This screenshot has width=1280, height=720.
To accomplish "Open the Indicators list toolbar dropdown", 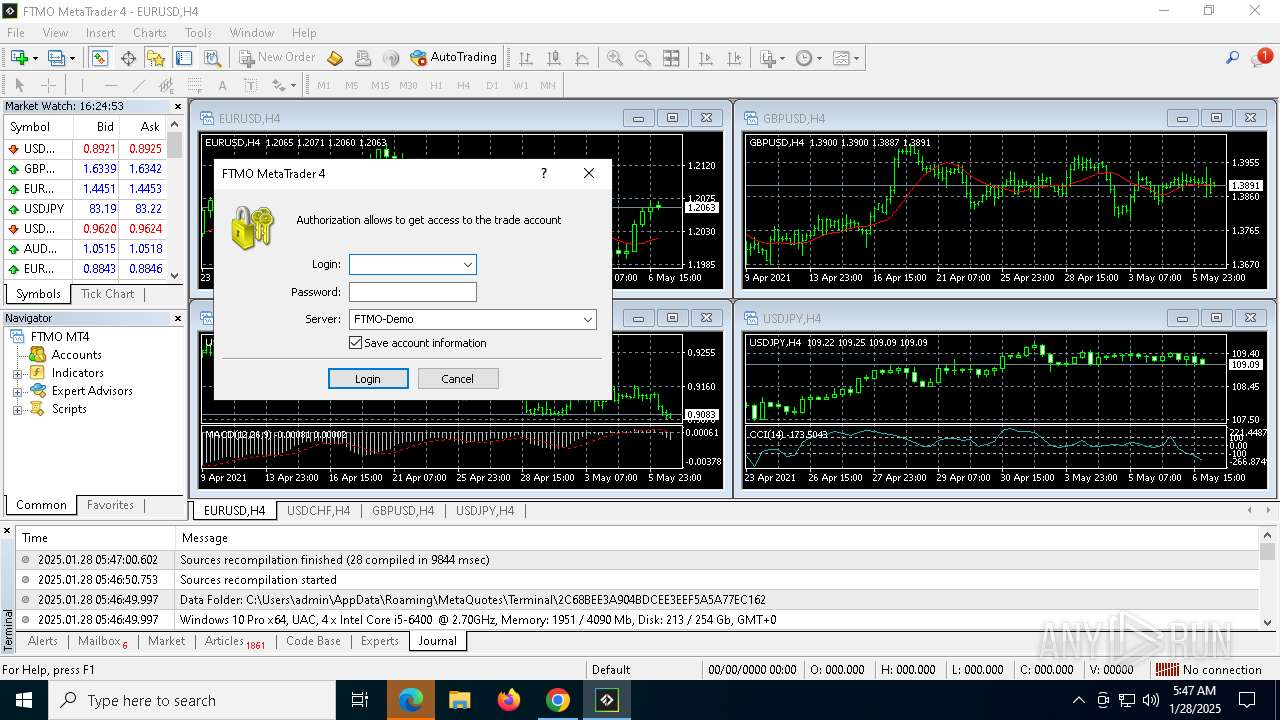I will 771,58.
